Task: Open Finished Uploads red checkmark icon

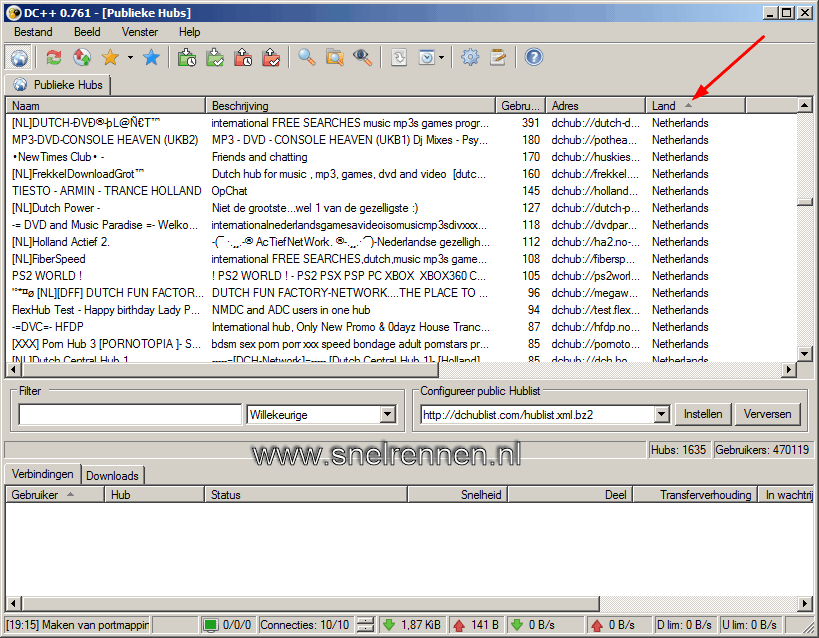Action: pyautogui.click(x=271, y=57)
